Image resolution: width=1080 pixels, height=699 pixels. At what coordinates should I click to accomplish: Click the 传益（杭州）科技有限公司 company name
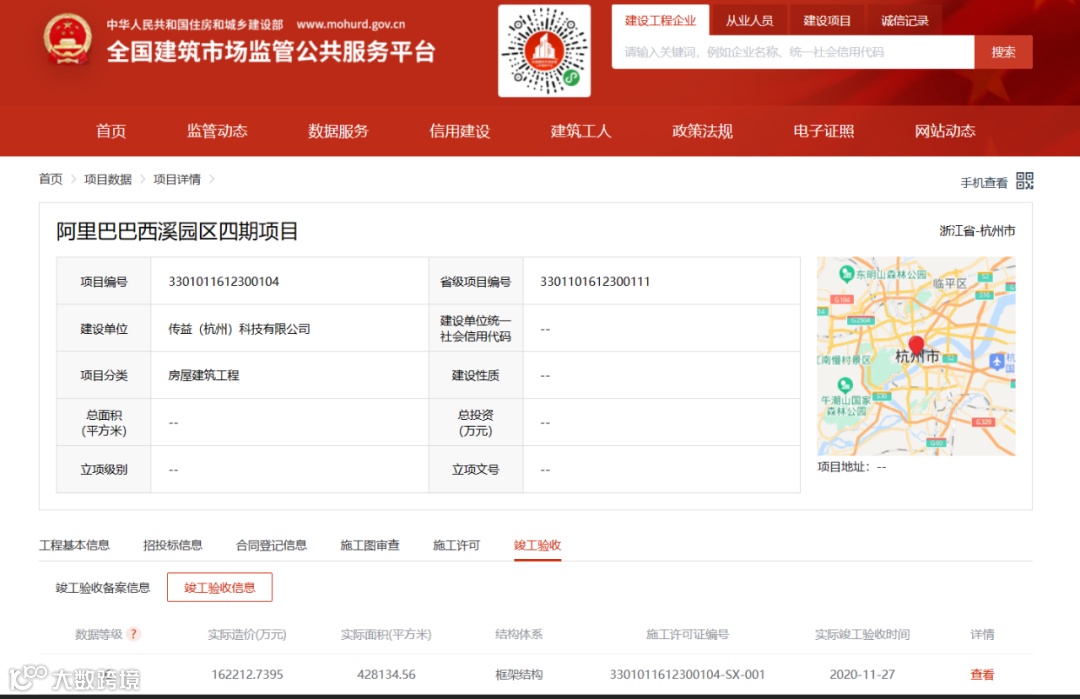(239, 329)
